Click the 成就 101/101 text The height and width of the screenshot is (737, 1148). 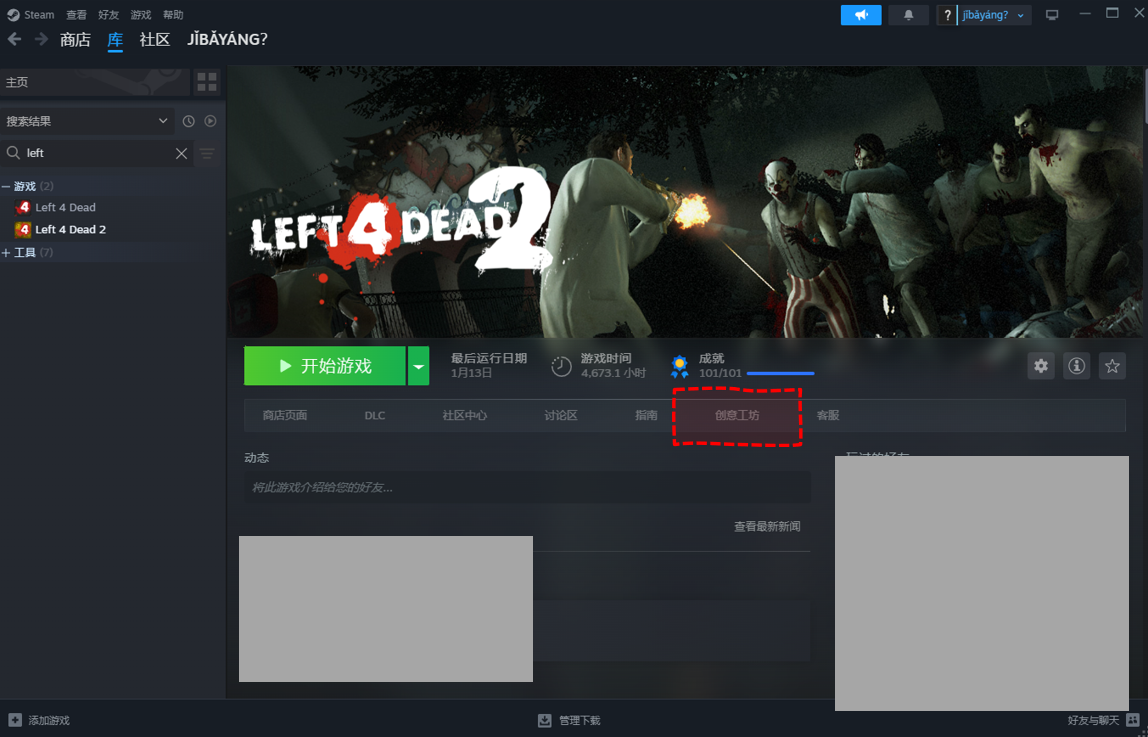[720, 365]
